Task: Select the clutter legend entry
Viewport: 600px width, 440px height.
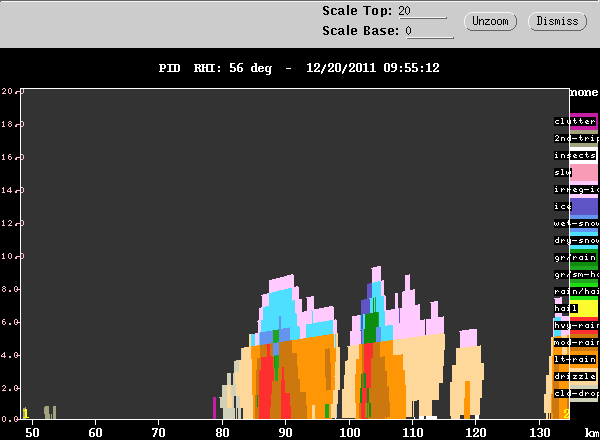Action: coord(575,121)
